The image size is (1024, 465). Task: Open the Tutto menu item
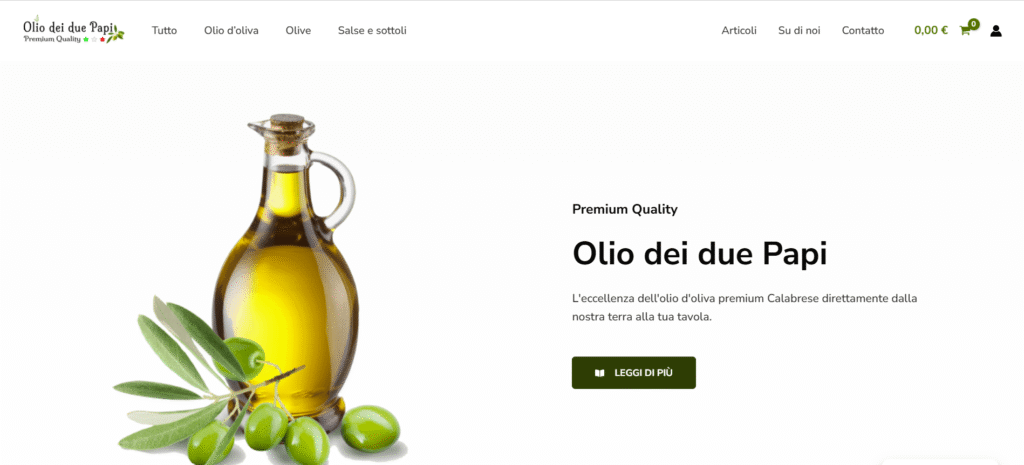pos(165,31)
